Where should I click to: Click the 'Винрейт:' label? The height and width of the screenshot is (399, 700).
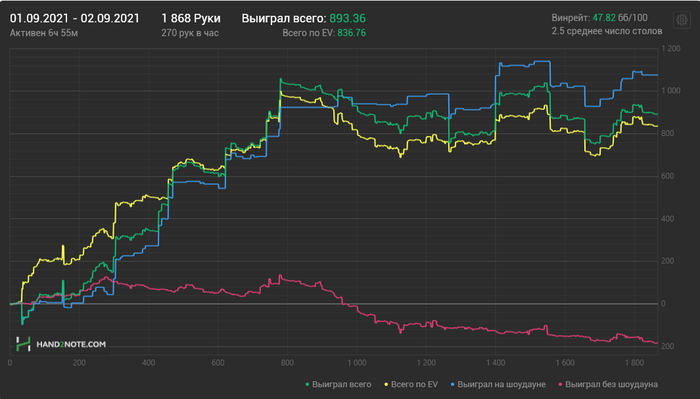[x=571, y=18]
